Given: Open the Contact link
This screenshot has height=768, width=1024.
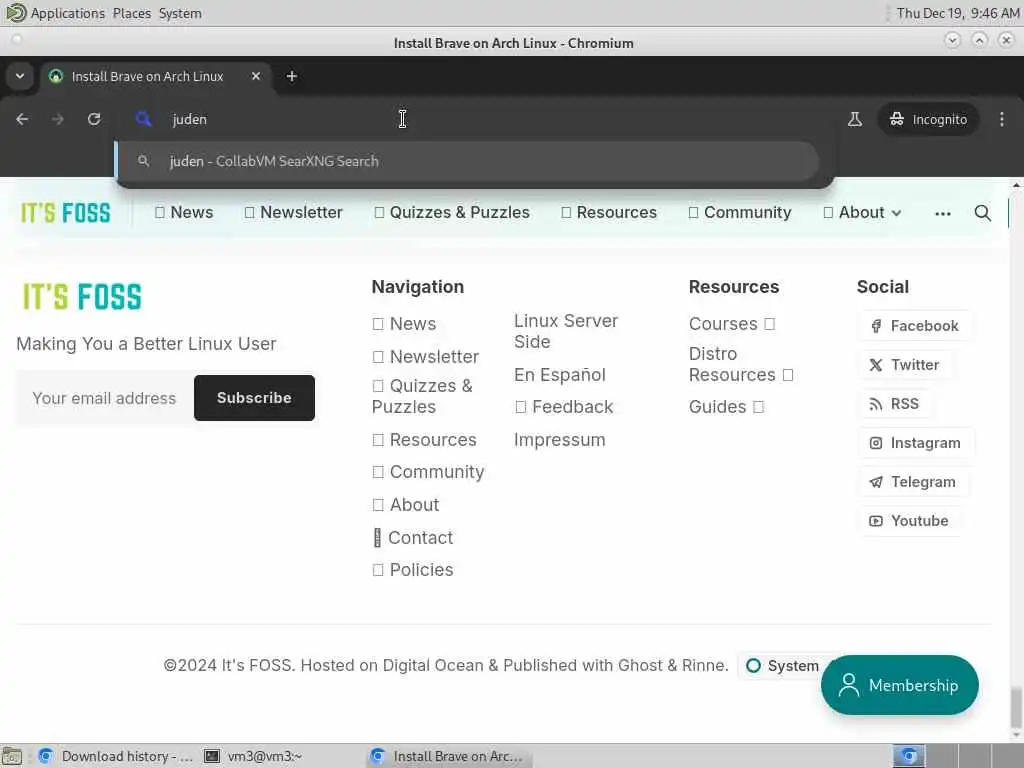Looking at the screenshot, I should click(413, 537).
